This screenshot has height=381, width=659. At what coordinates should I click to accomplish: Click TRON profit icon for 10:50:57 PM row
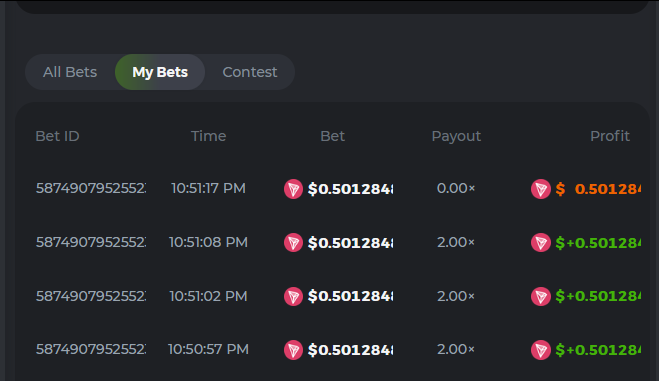click(x=541, y=350)
